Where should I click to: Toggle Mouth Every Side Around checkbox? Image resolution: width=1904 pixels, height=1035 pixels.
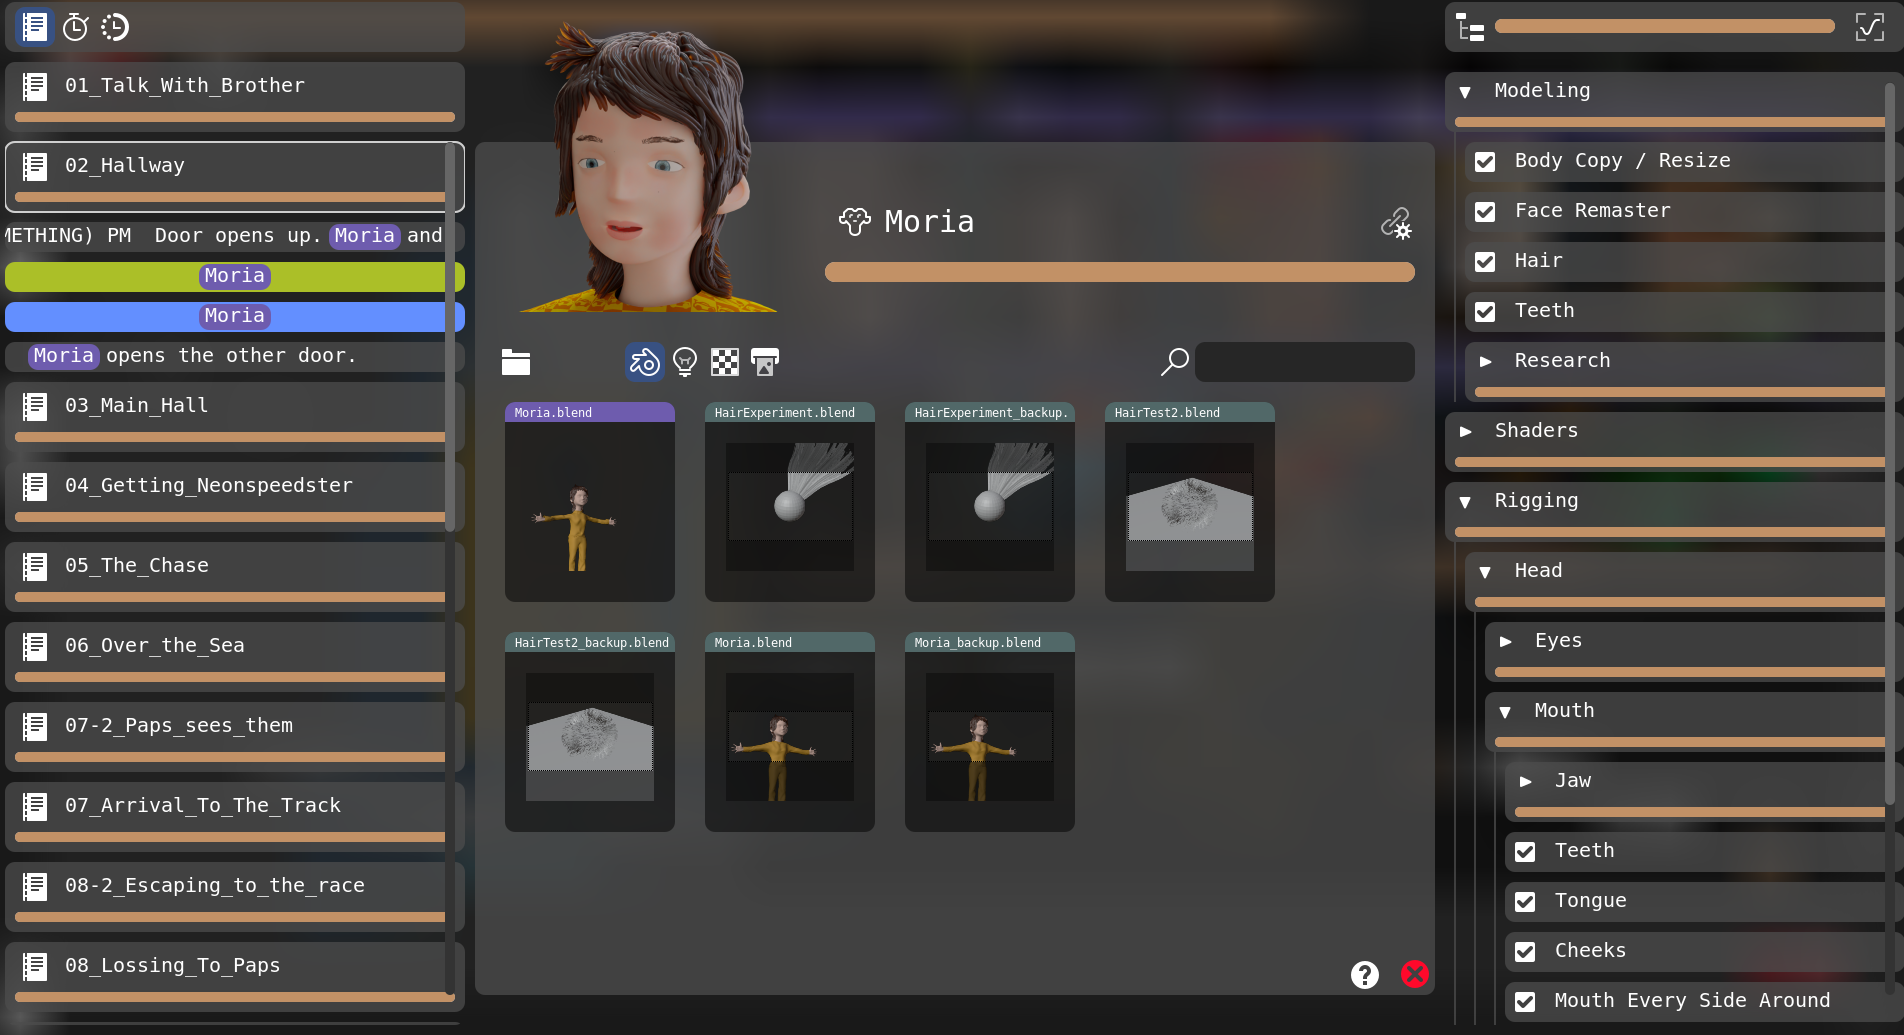1525,1001
